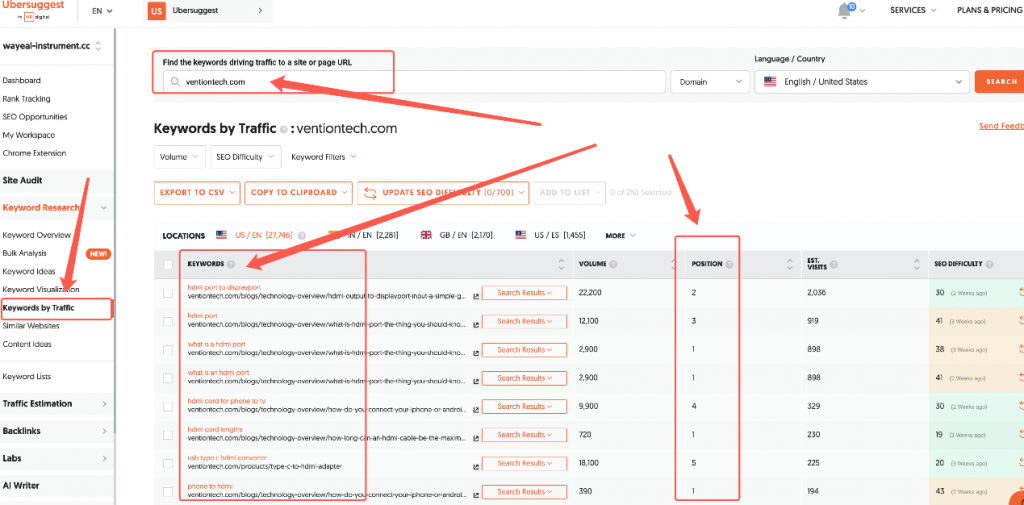Click the search magnifier icon in URL field
Viewport: 1024px width, 505px height.
click(x=174, y=82)
